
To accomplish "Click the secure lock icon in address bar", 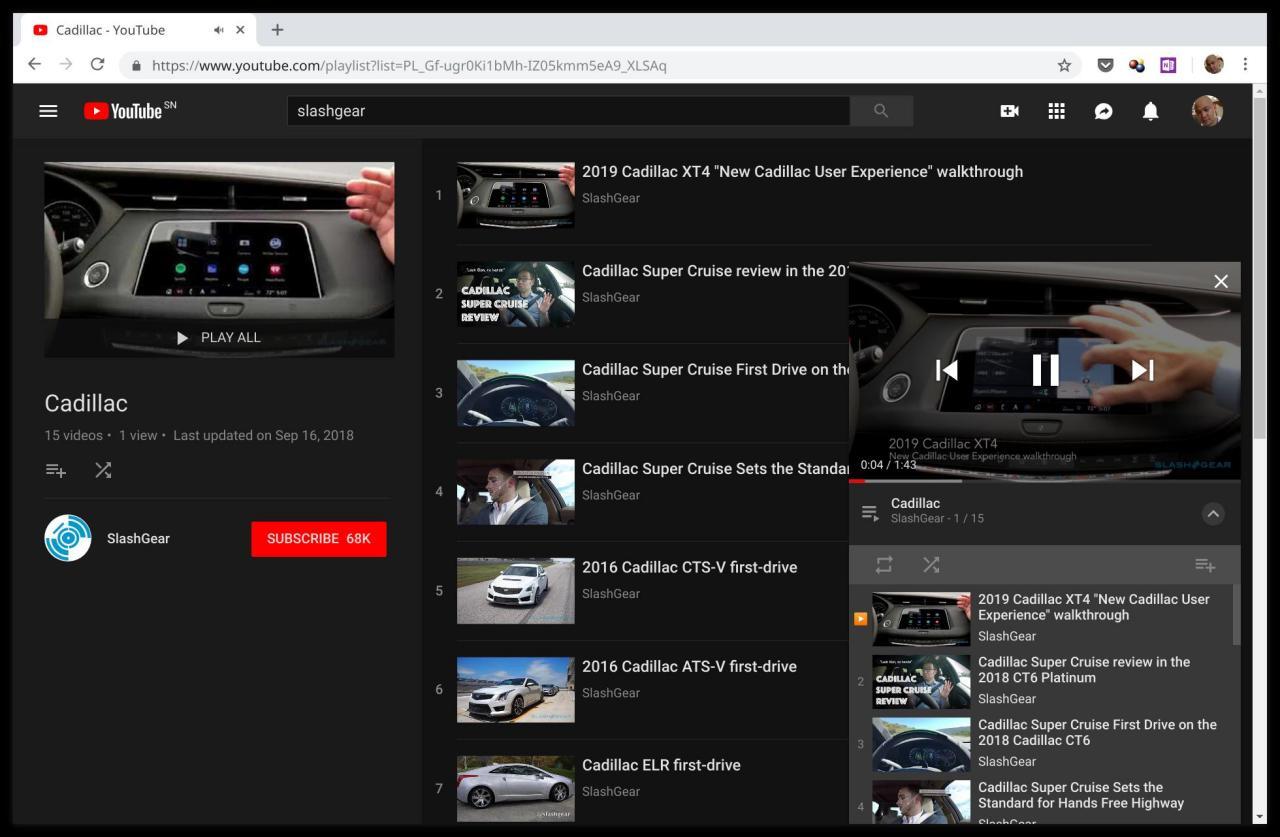I will tap(137, 65).
